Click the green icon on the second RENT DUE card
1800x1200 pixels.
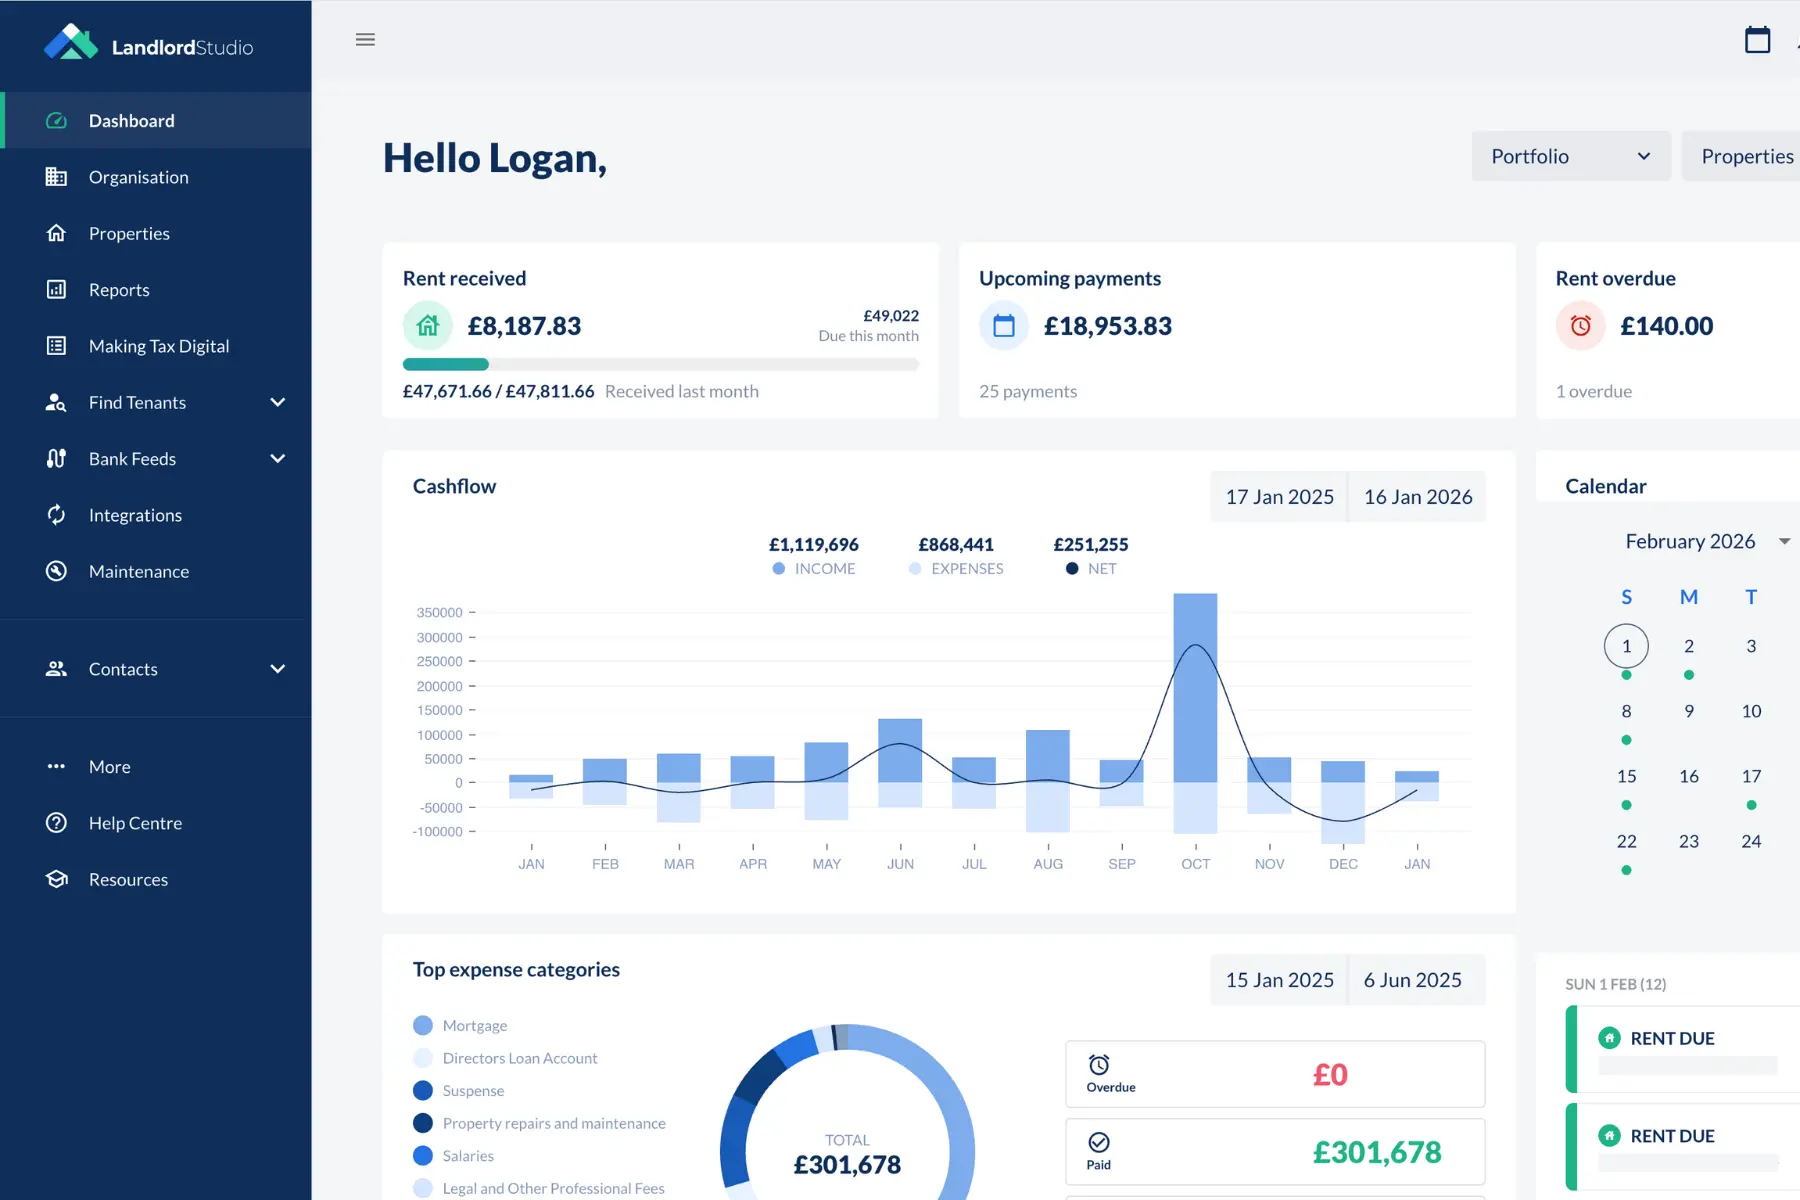[1609, 1136]
